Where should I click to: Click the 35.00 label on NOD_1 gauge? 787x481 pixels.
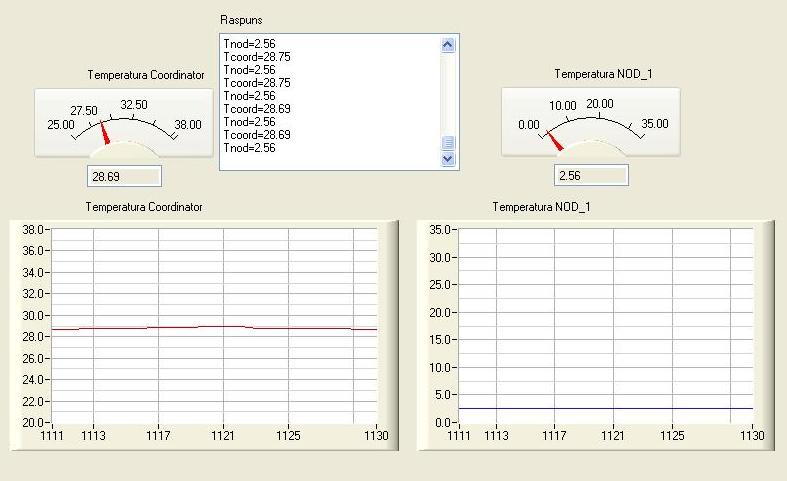[655, 124]
